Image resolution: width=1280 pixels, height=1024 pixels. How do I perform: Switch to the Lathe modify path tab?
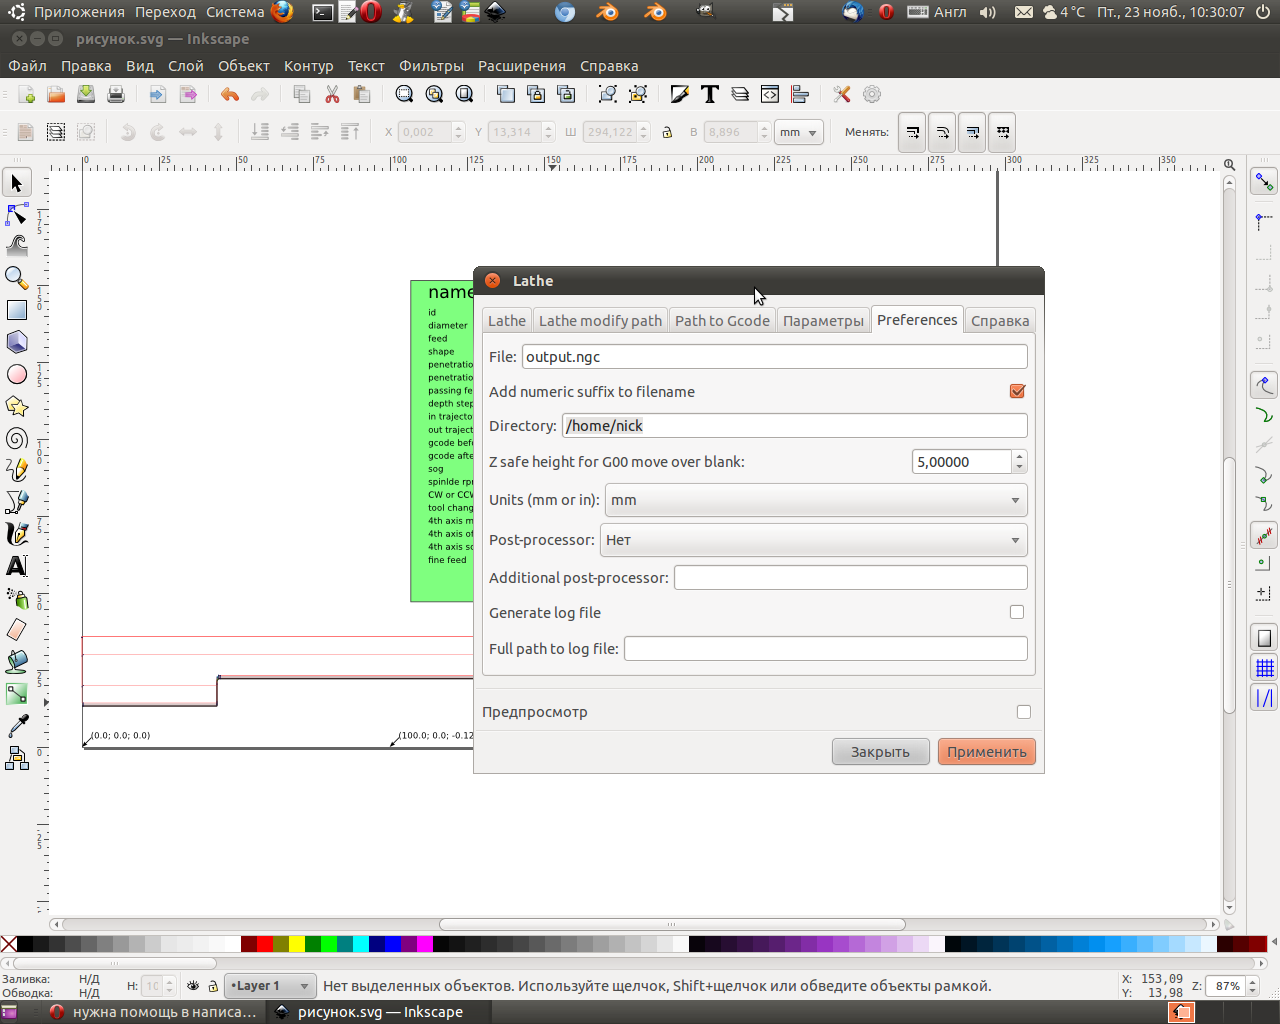[600, 320]
